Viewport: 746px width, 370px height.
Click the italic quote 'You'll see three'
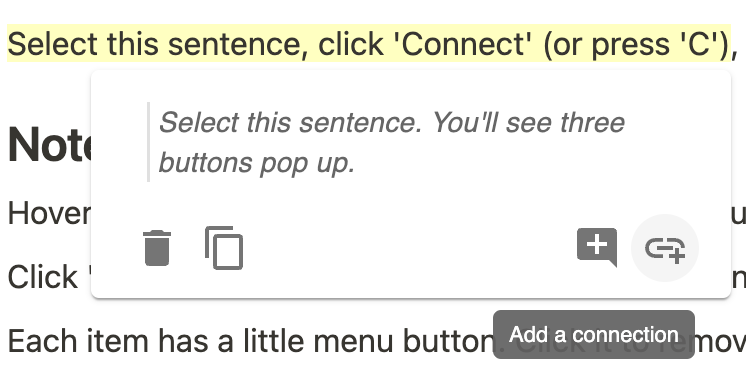528,123
